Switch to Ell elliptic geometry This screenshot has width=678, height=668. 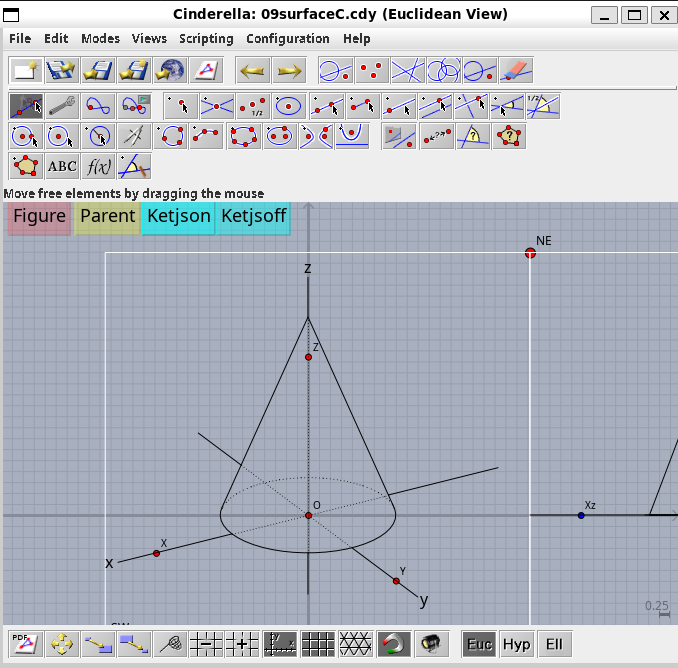(x=554, y=644)
